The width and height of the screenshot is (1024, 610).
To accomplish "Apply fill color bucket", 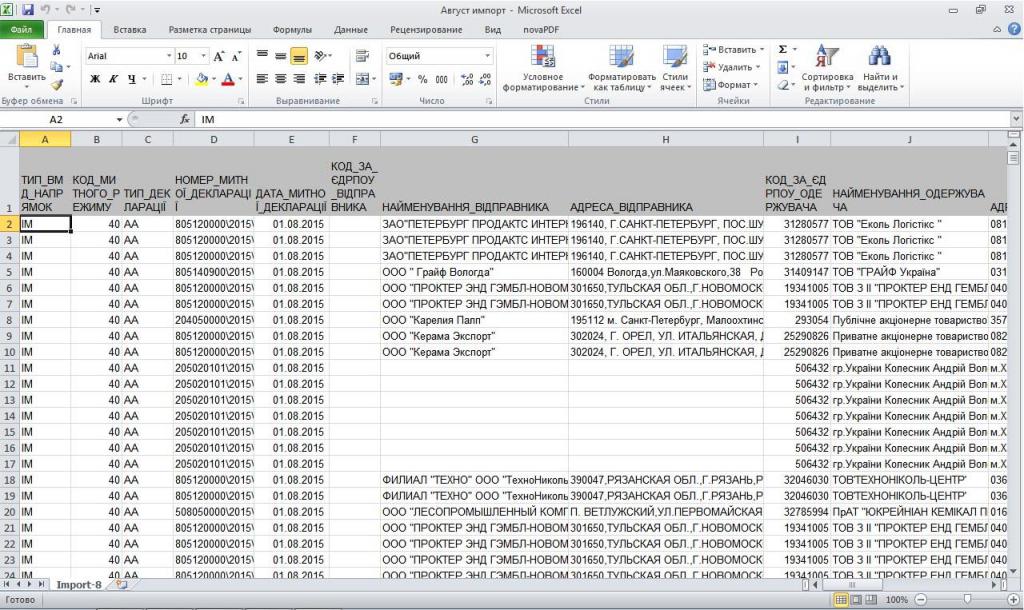I will pos(201,79).
